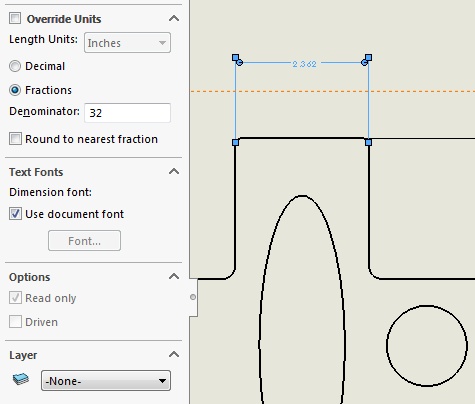The width and height of the screenshot is (475, 404).
Task: Click the dimension's right arrow handle
Action: [364, 62]
